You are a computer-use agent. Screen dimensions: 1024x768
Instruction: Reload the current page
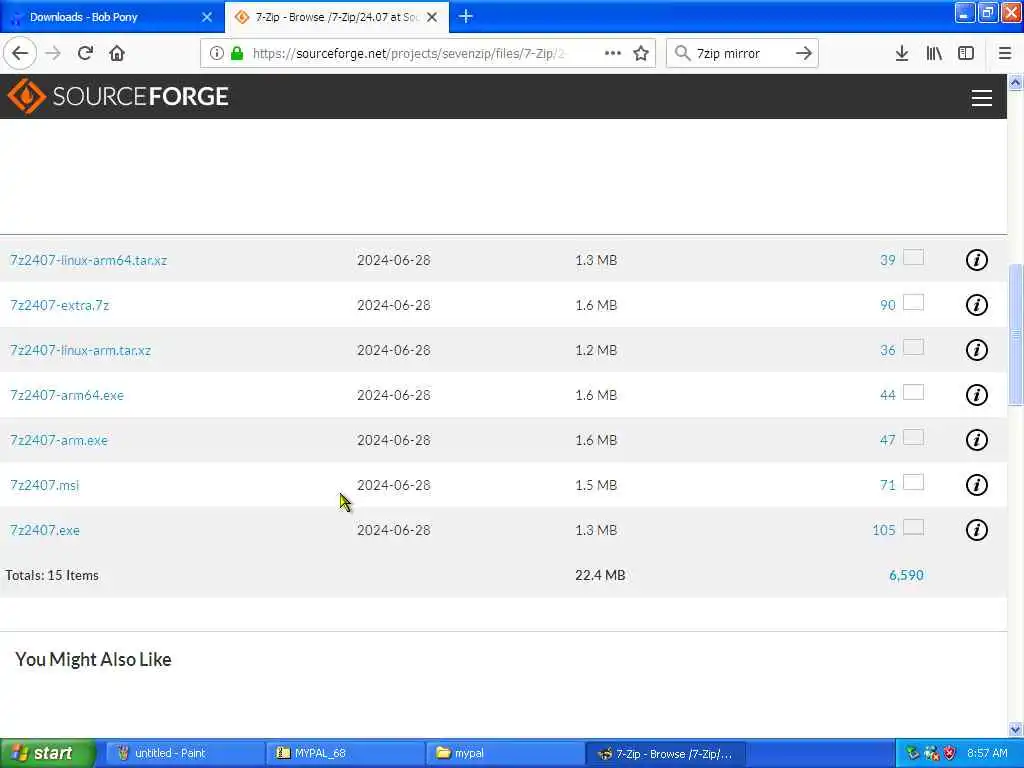(x=85, y=53)
